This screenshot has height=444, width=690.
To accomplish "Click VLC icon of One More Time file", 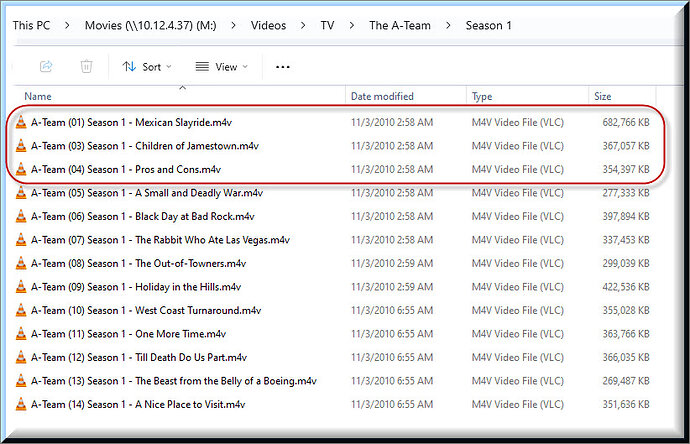I will click(x=21, y=334).
